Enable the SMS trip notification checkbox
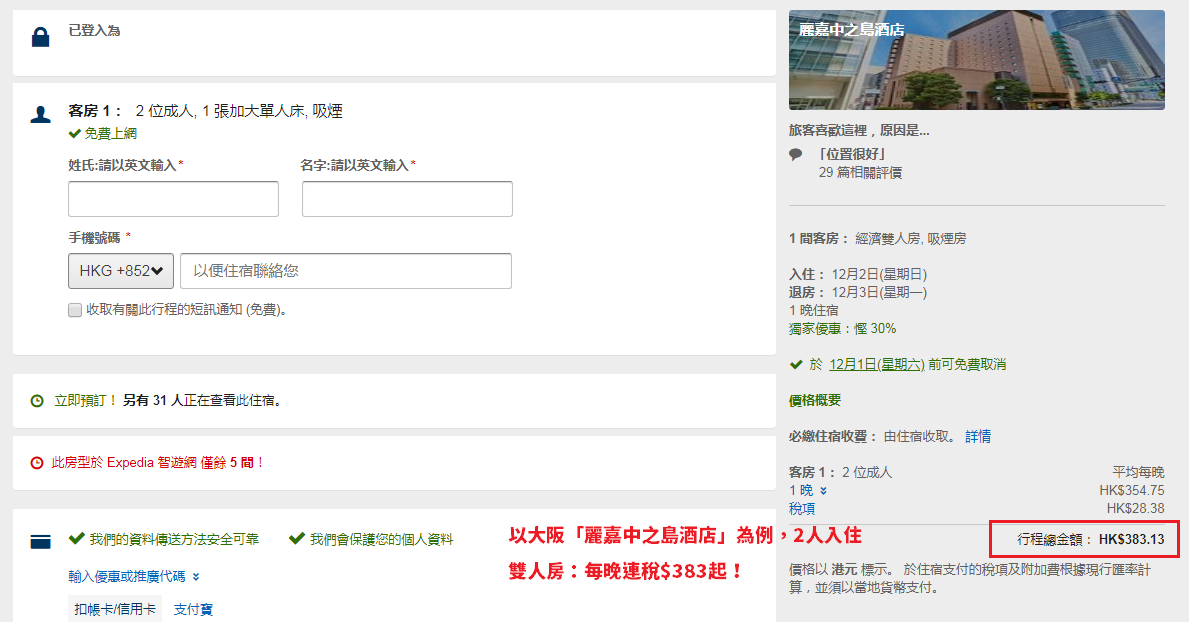The height and width of the screenshot is (622, 1189). 75,309
